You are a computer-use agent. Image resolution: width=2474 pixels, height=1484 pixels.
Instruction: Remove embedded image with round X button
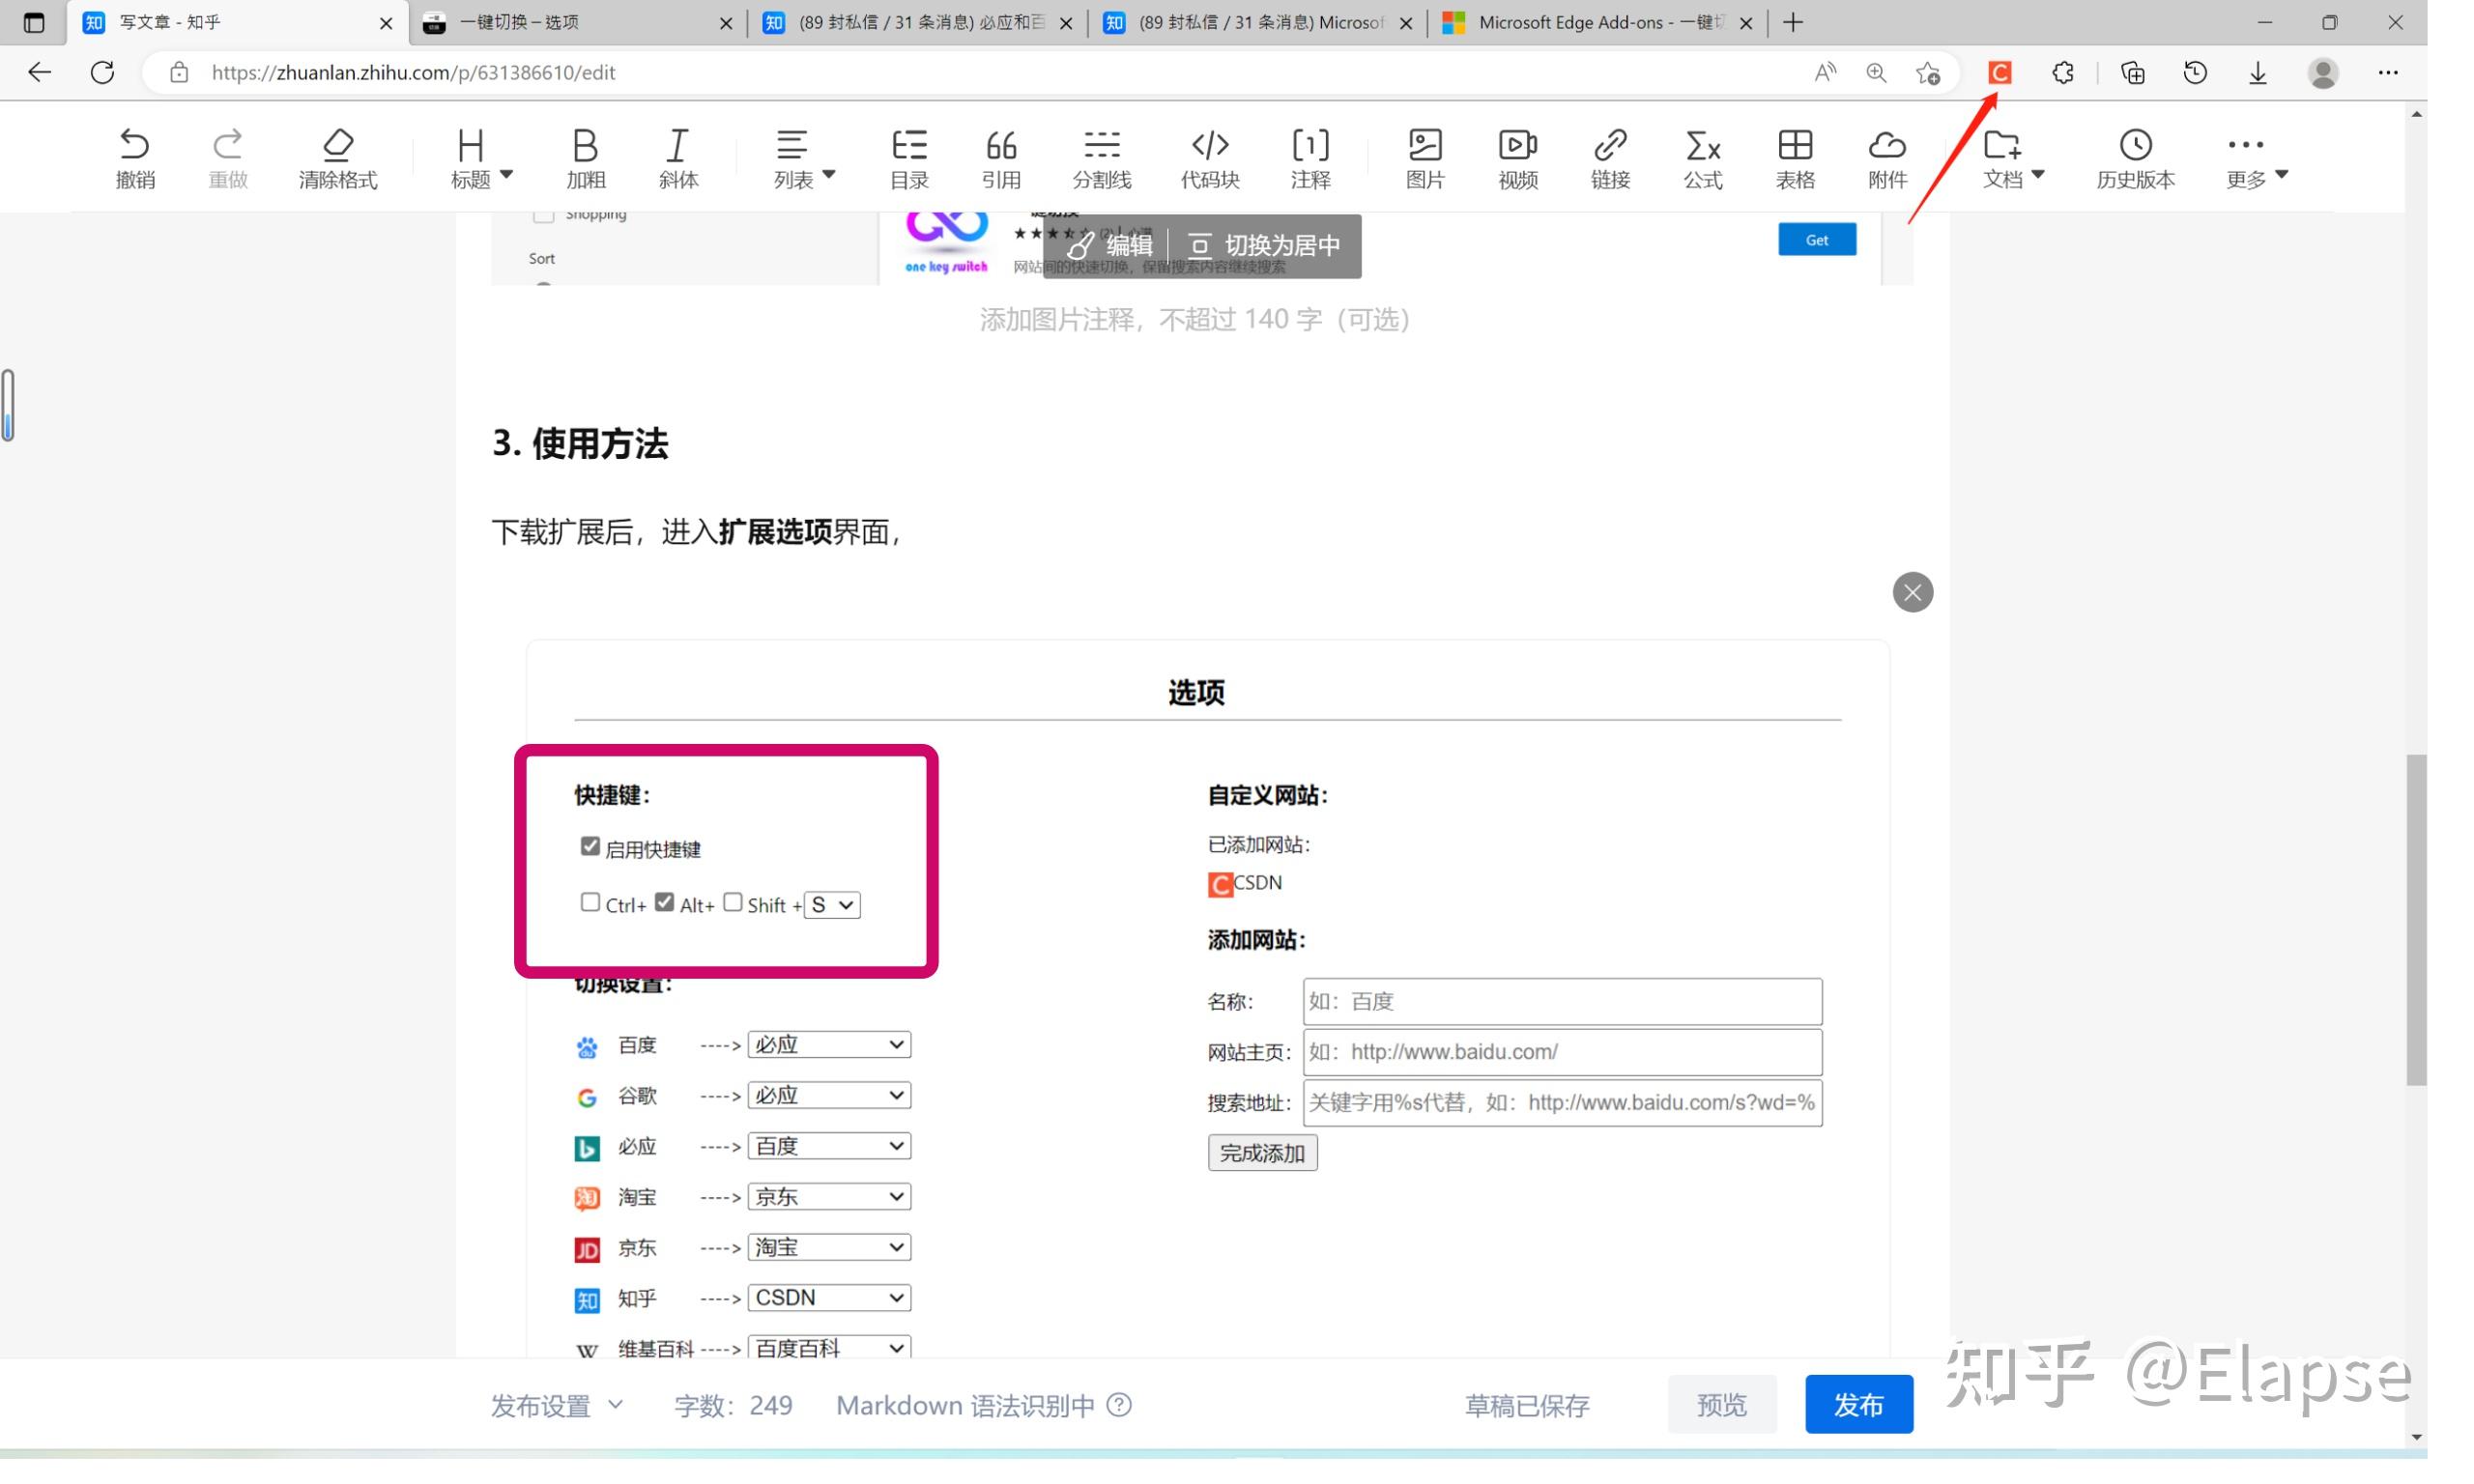tap(1912, 592)
